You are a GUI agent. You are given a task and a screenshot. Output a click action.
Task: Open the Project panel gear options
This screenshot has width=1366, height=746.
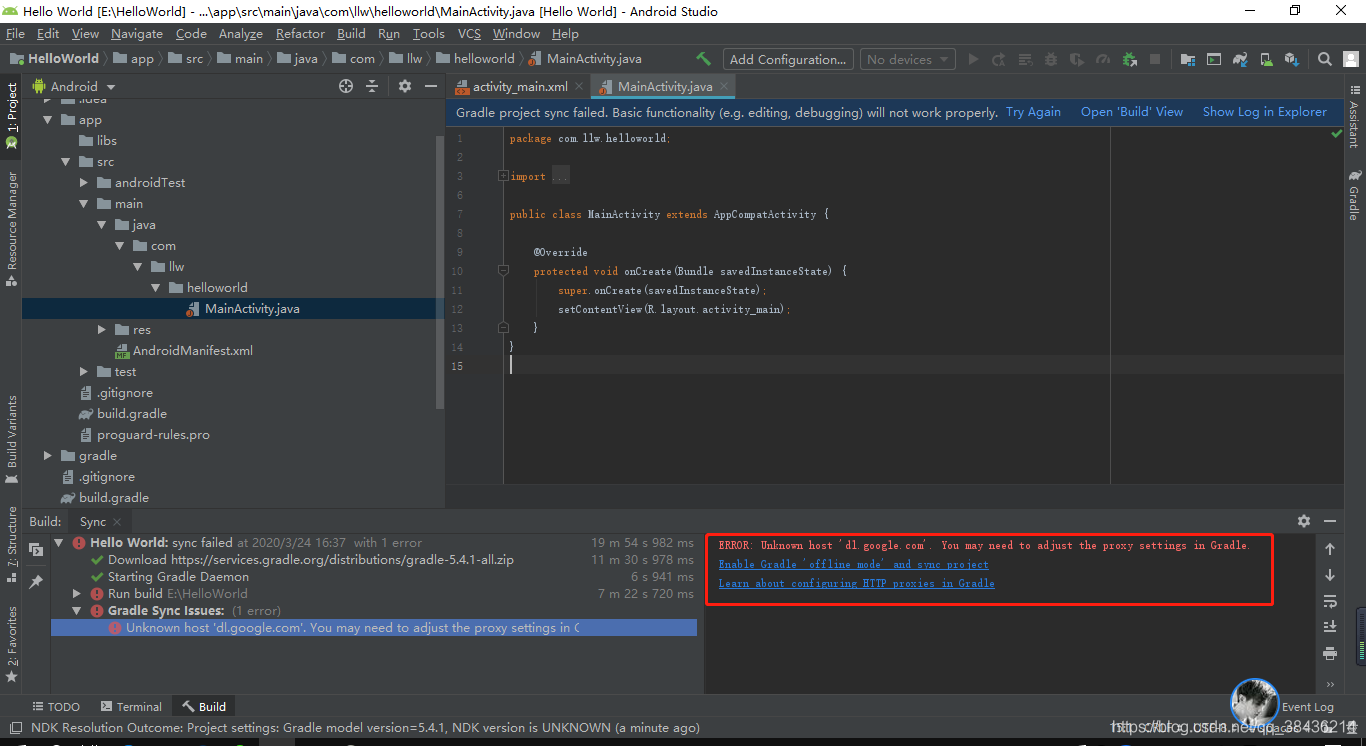pyautogui.click(x=405, y=86)
